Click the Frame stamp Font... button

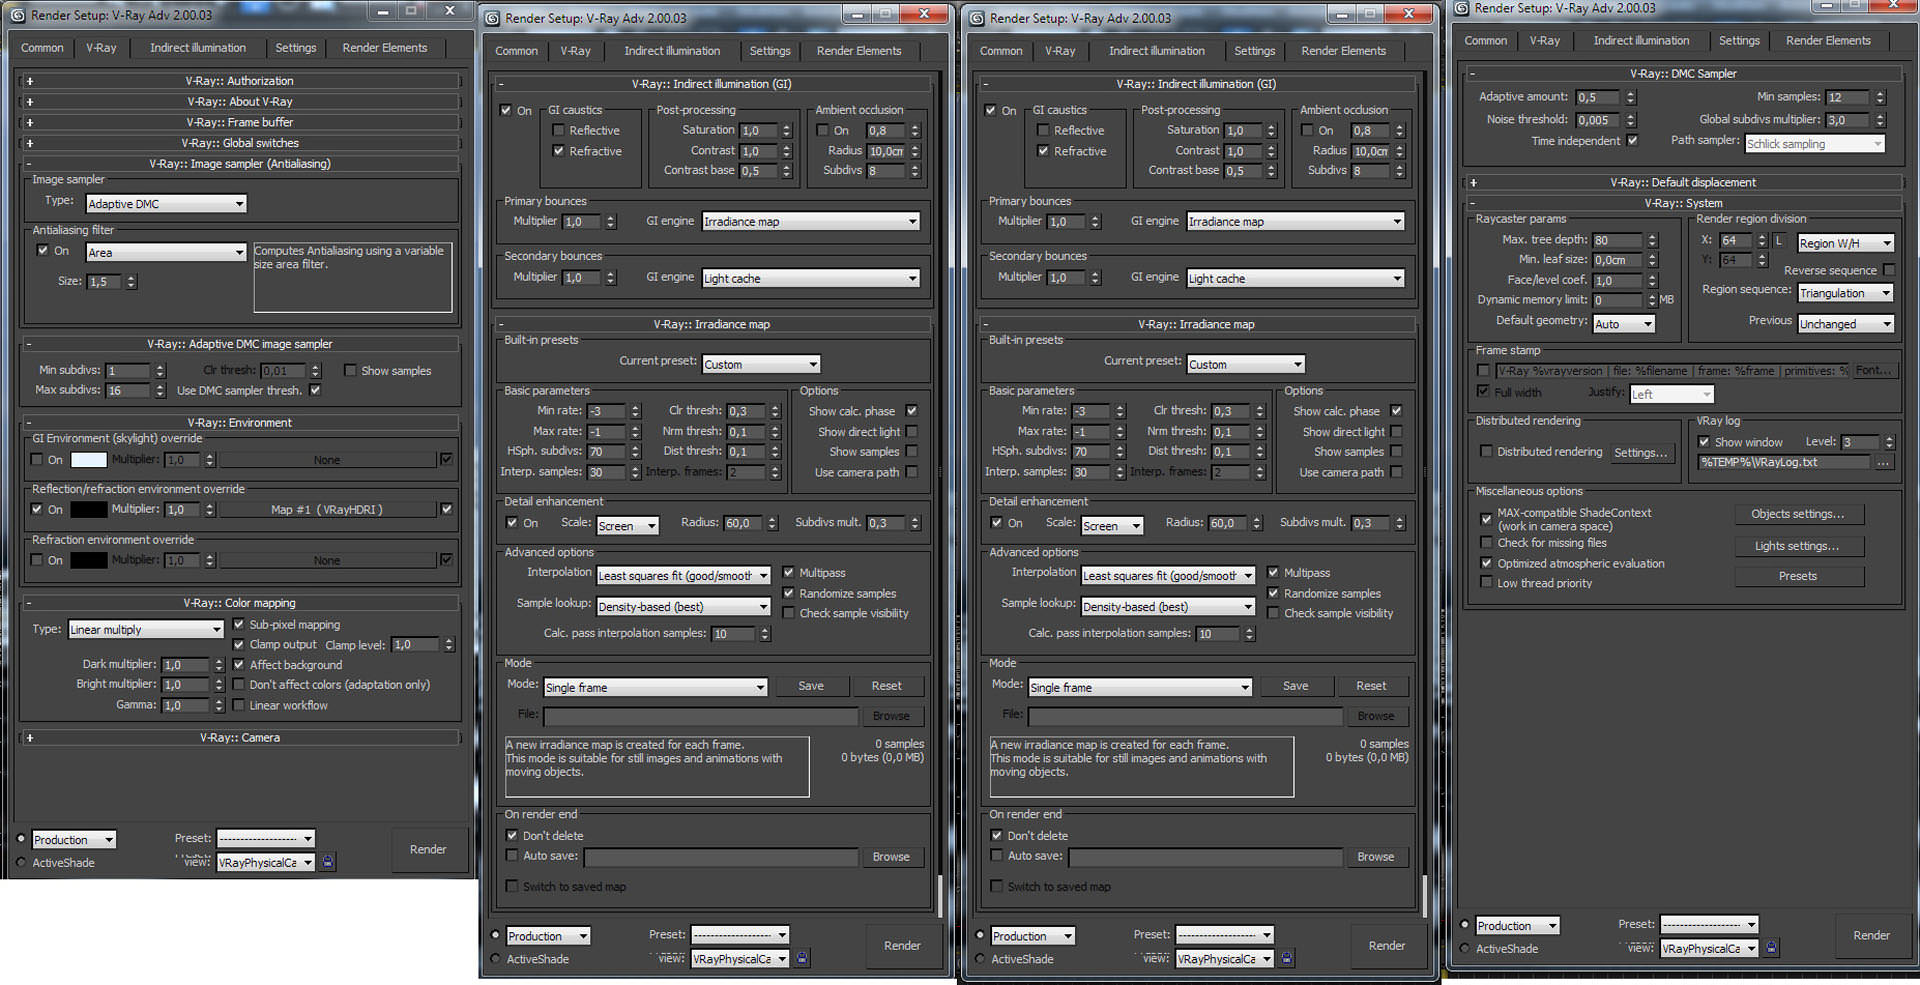coord(1874,370)
